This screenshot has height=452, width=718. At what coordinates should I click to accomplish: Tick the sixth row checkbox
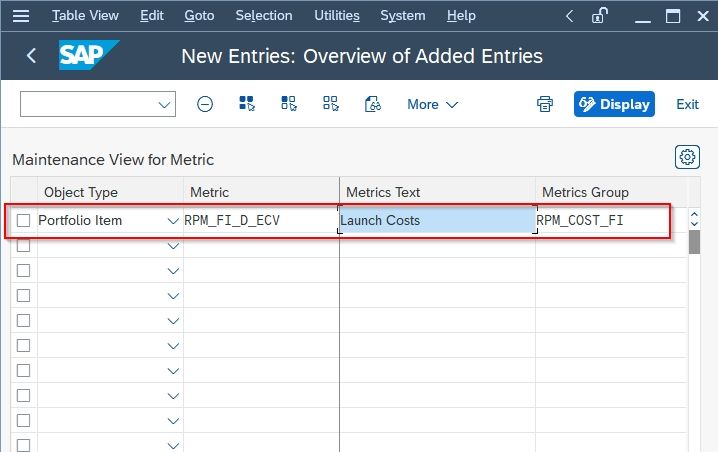[23, 345]
